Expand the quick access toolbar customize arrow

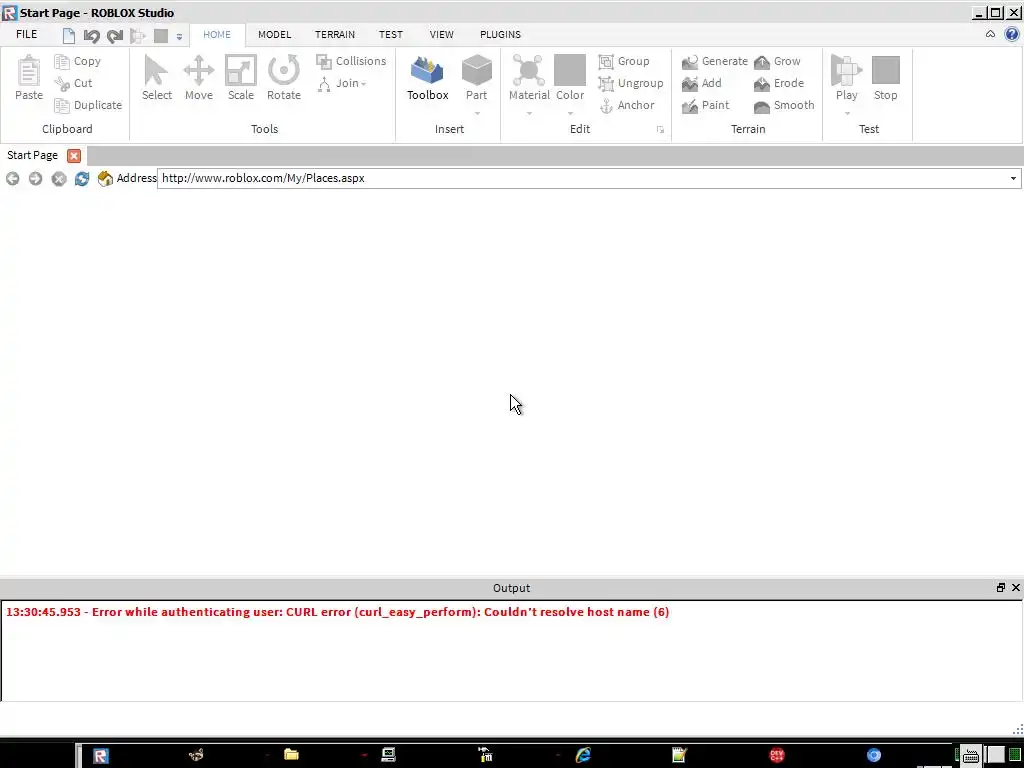click(x=180, y=37)
